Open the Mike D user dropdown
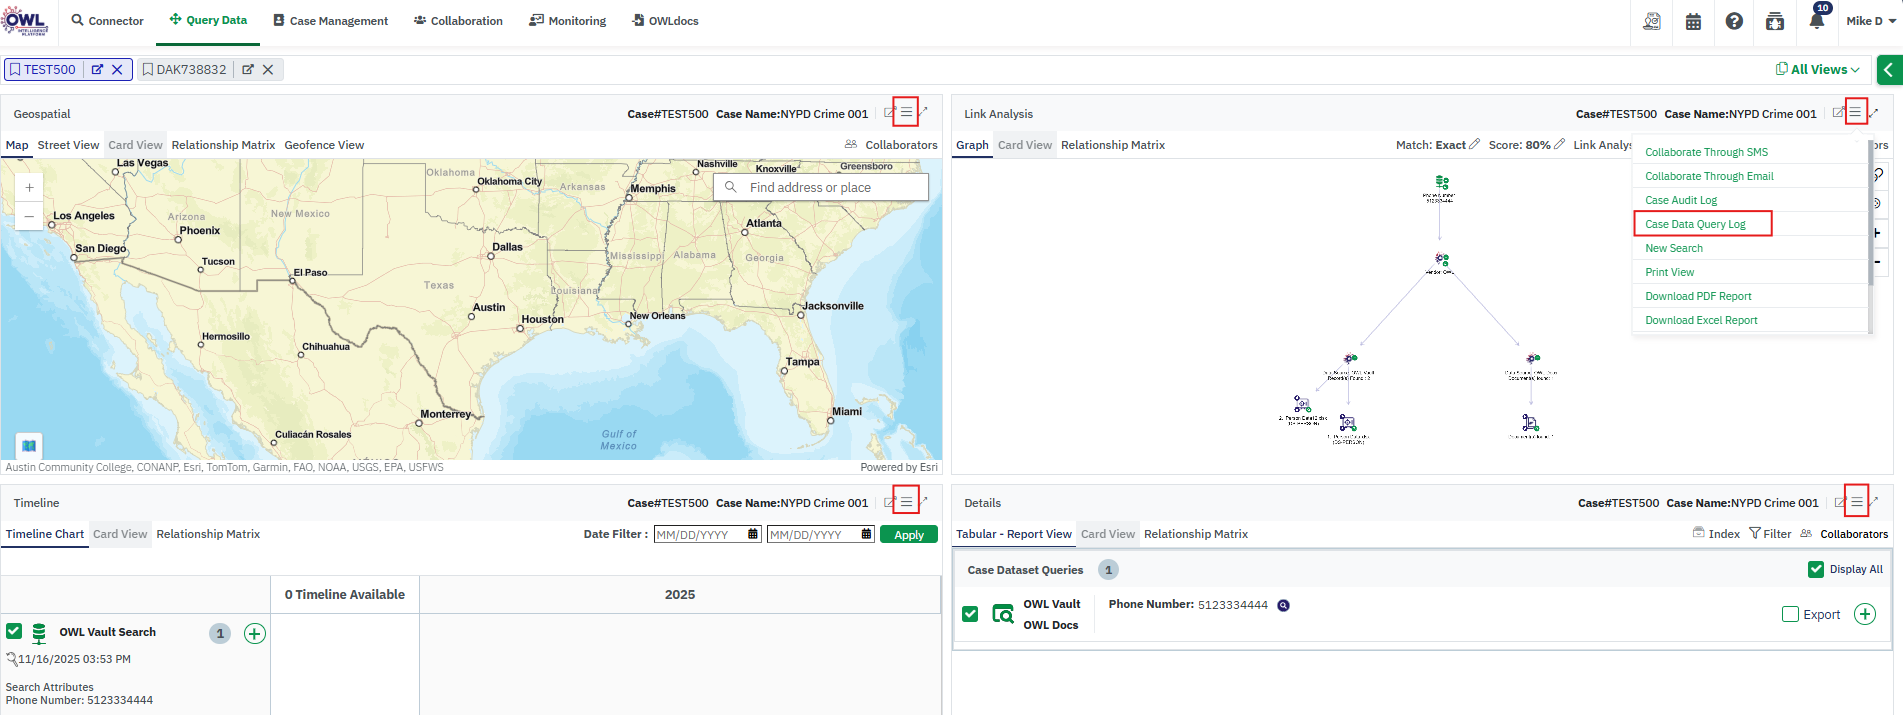The image size is (1903, 715). (1870, 21)
